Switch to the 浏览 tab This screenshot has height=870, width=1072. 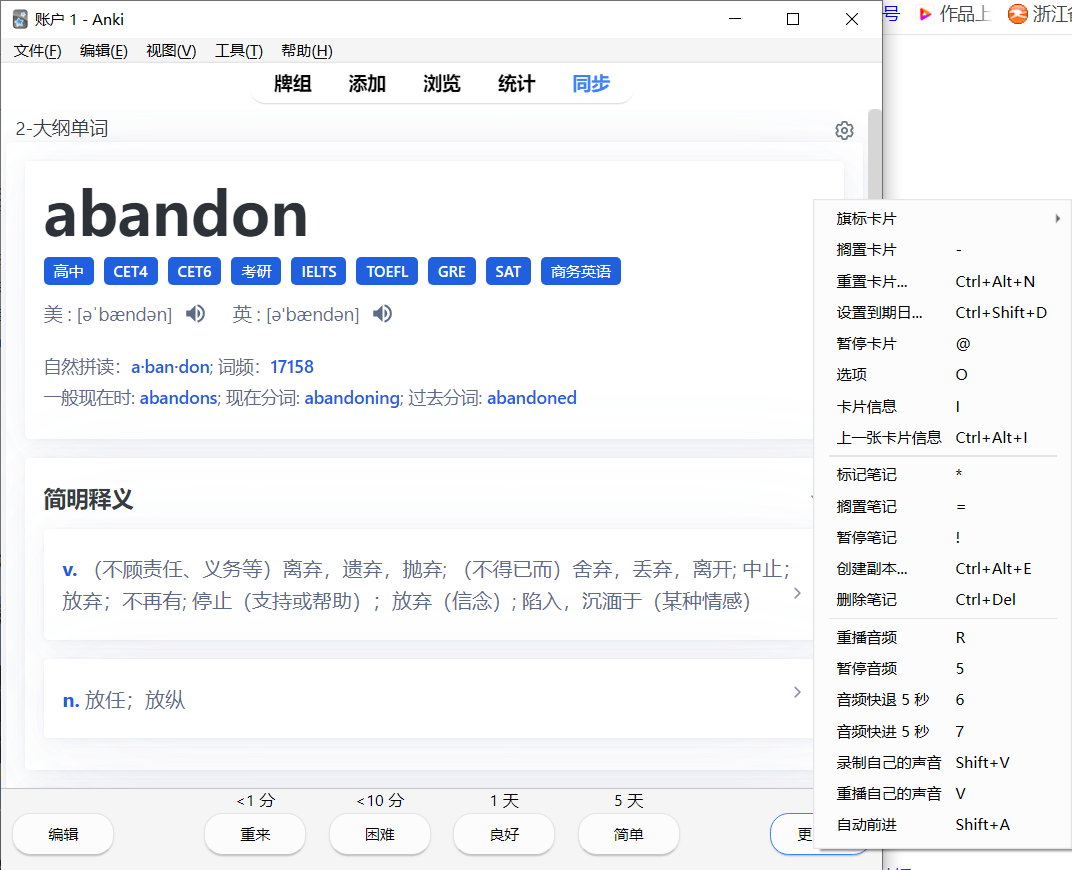pyautogui.click(x=441, y=84)
